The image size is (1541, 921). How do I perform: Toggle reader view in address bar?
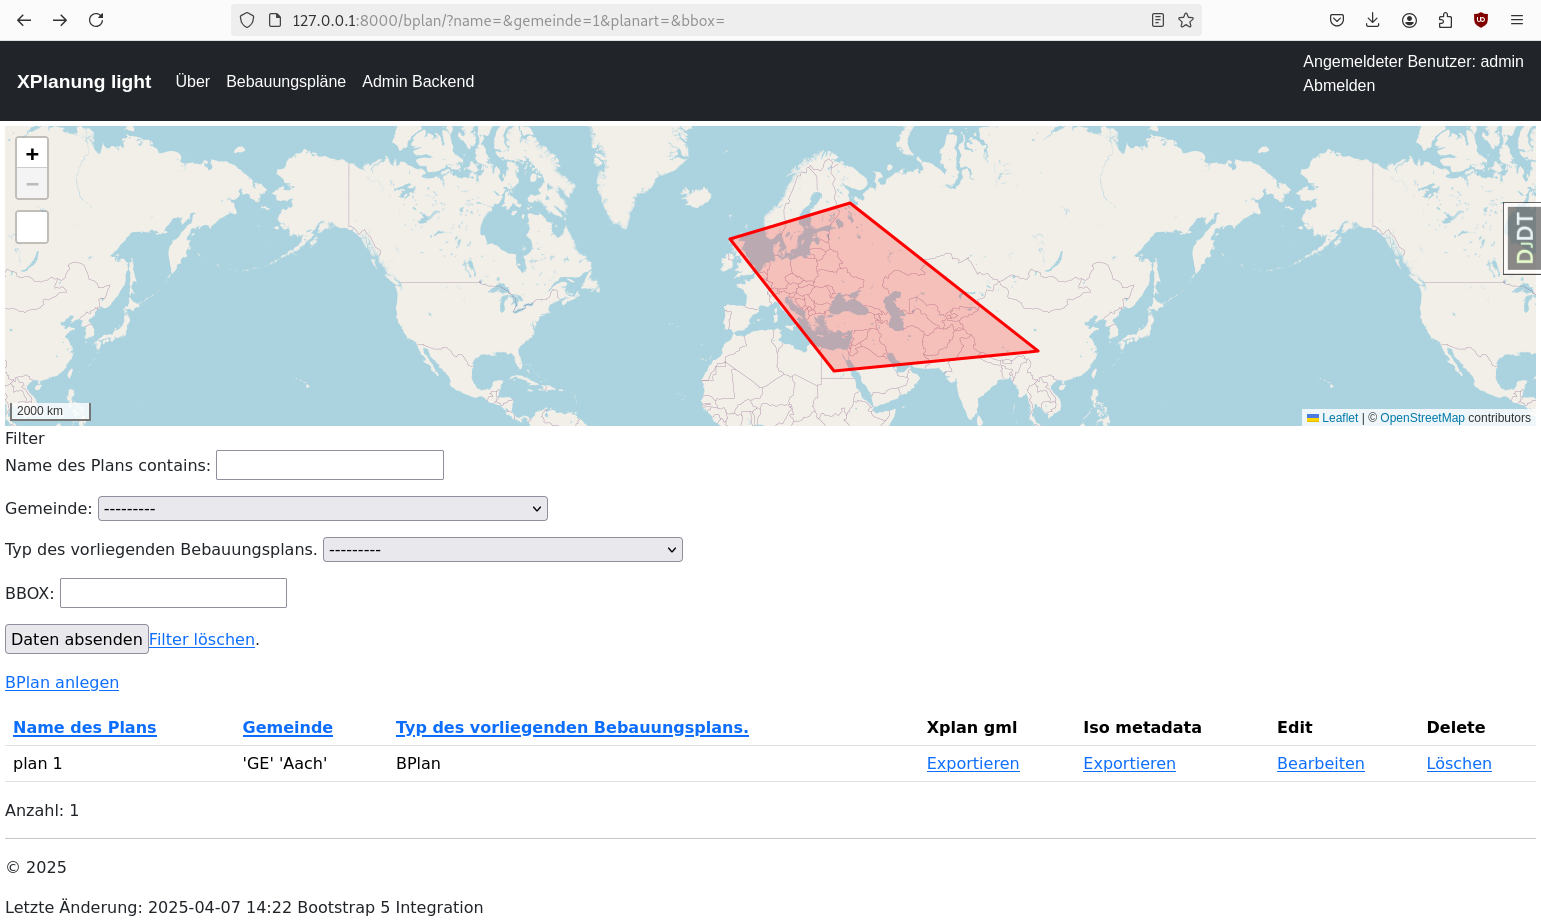1158,20
